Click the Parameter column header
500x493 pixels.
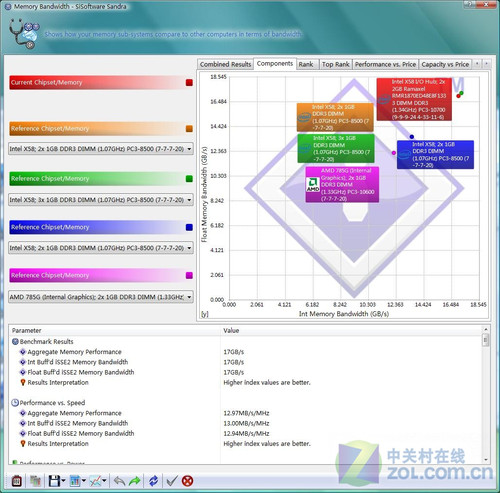pos(115,330)
